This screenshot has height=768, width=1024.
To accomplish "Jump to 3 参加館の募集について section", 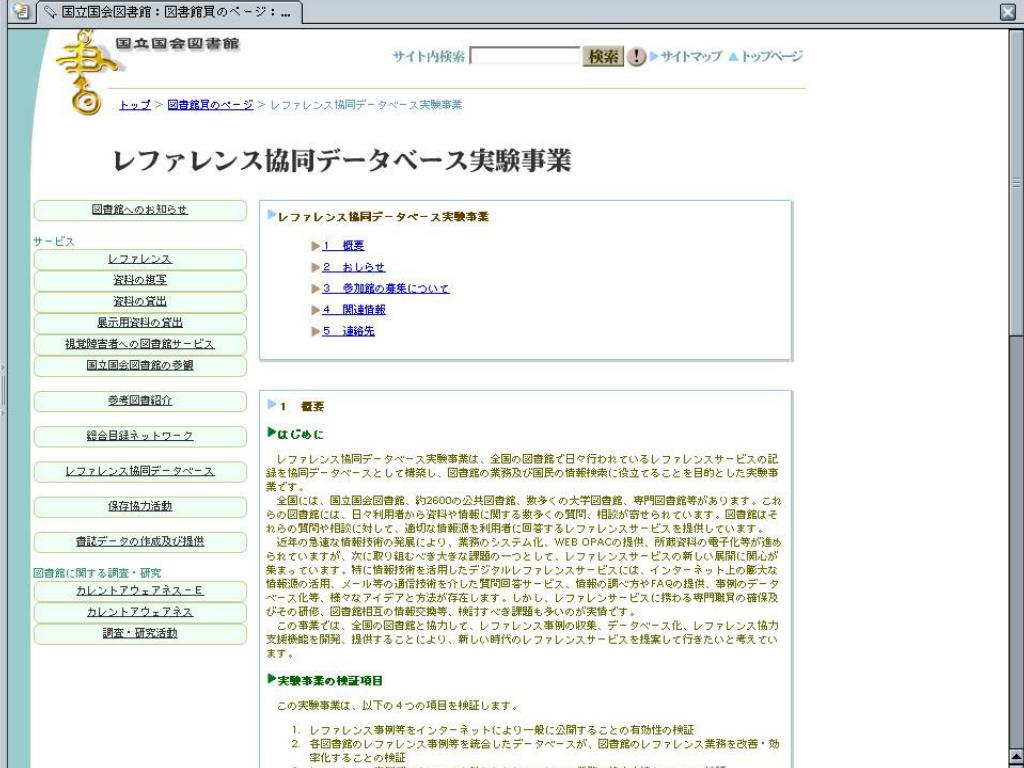I will (386, 288).
